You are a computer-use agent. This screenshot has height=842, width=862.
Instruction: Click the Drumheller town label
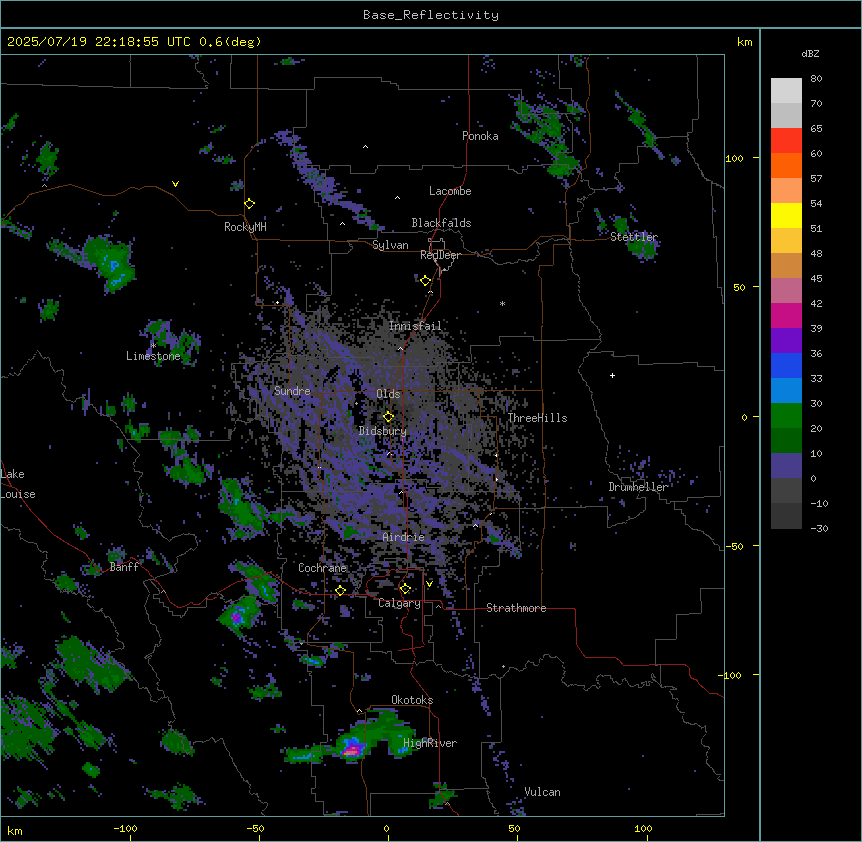point(638,487)
